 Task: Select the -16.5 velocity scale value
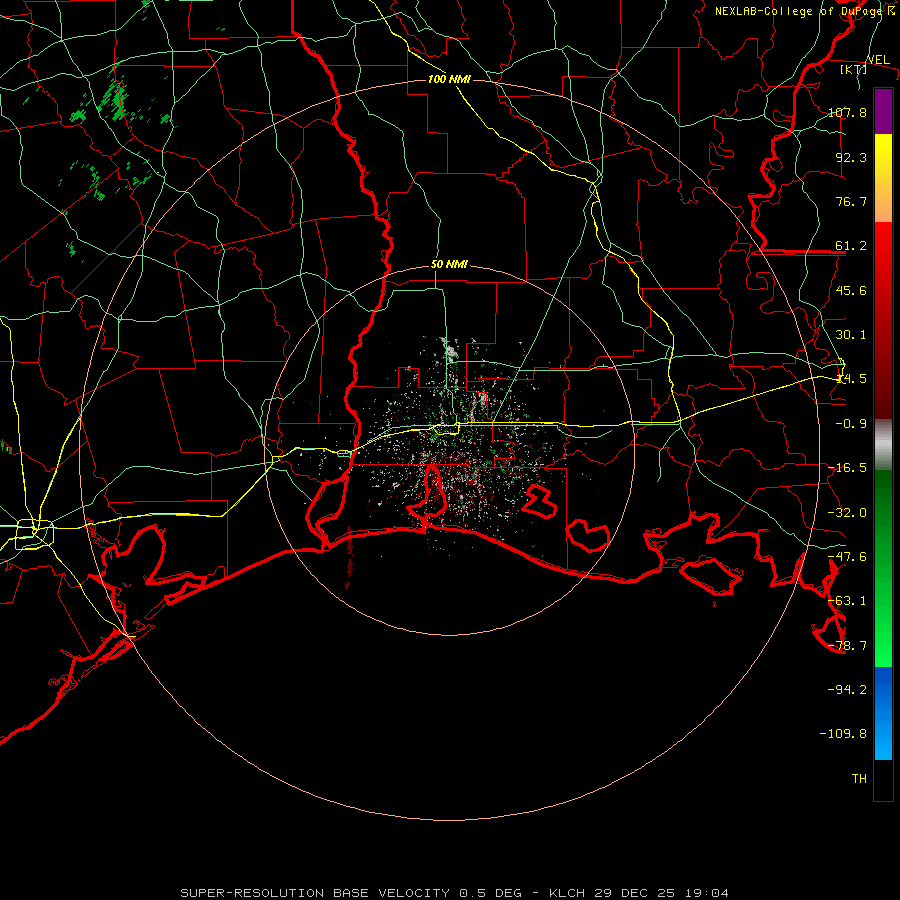[847, 467]
